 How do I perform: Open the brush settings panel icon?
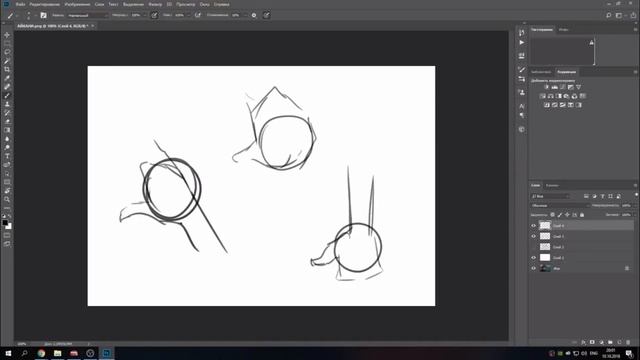[x=43, y=15]
